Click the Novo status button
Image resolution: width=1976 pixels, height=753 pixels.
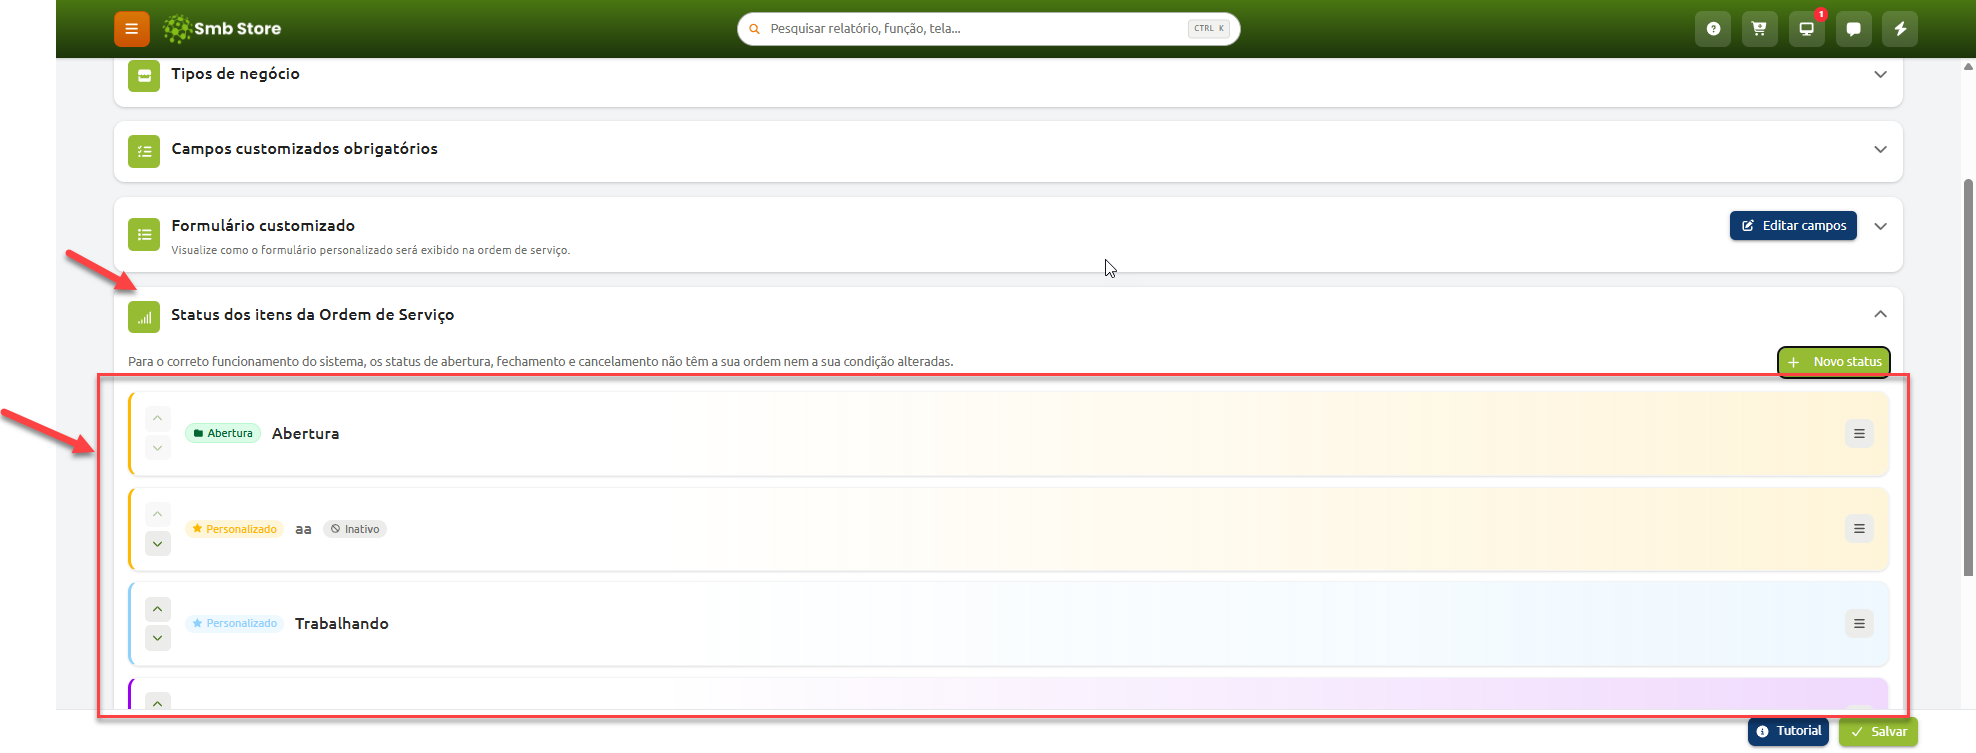tap(1834, 362)
